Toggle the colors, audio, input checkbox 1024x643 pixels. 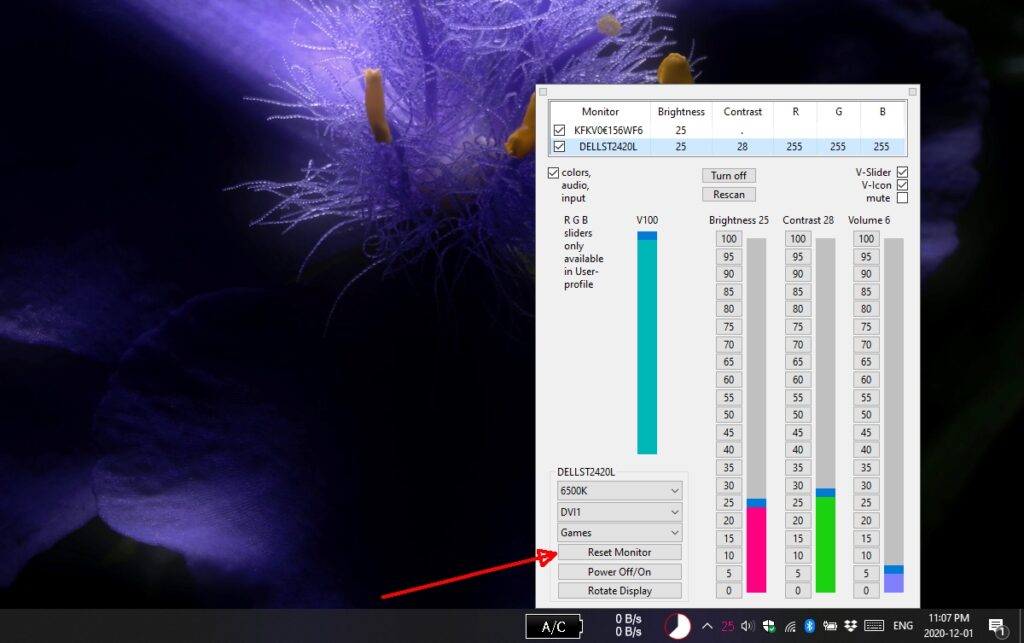553,172
